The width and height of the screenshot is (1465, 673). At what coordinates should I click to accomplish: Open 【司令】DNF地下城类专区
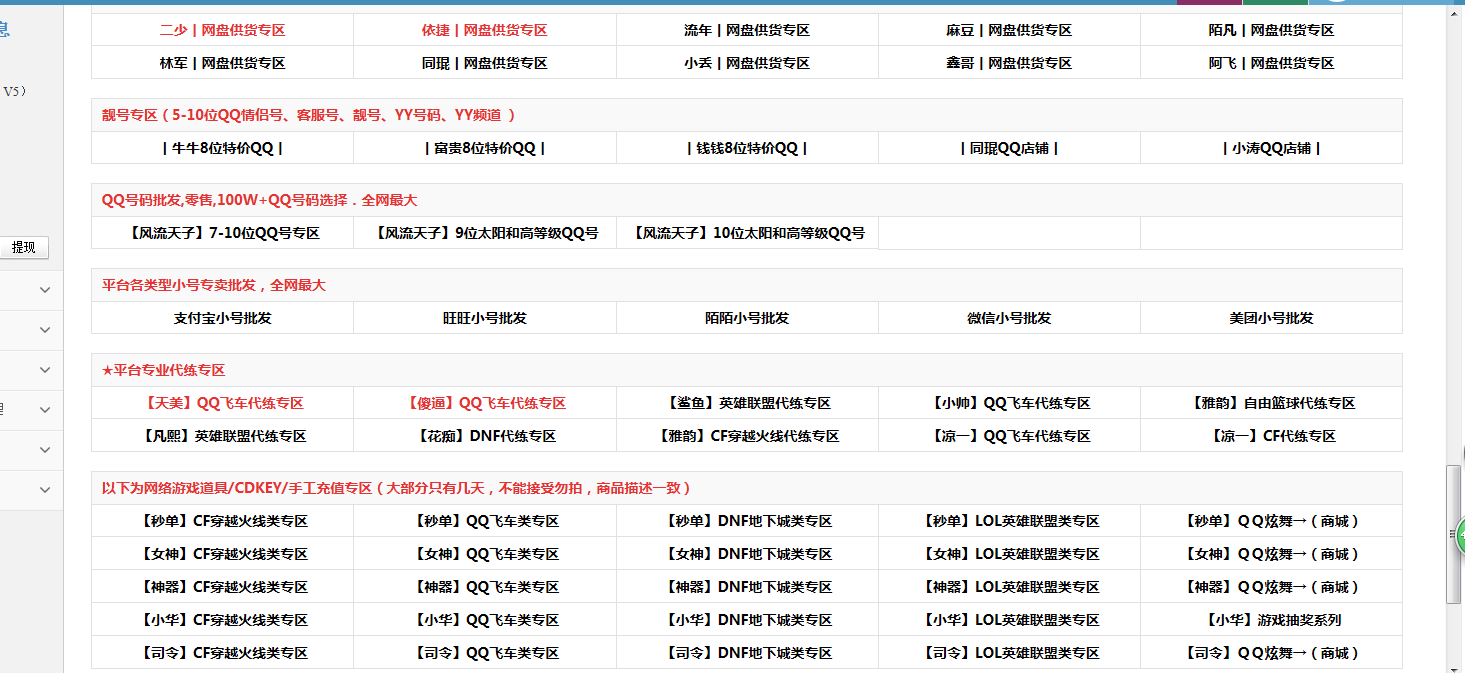click(x=747, y=653)
